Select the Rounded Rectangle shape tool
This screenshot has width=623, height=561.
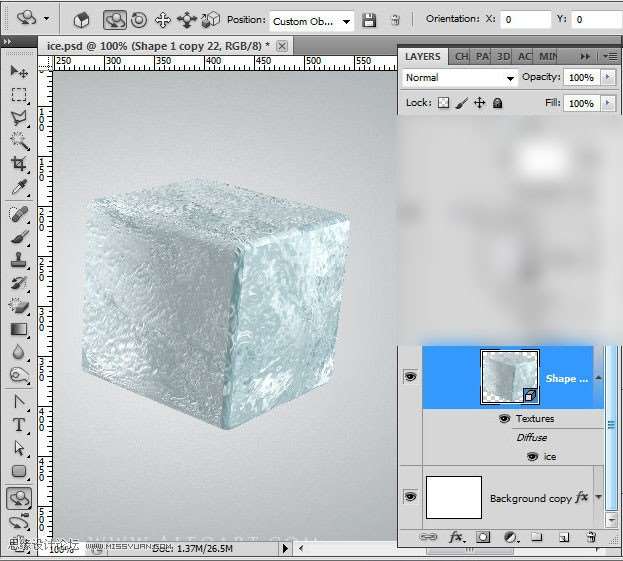(x=19, y=472)
